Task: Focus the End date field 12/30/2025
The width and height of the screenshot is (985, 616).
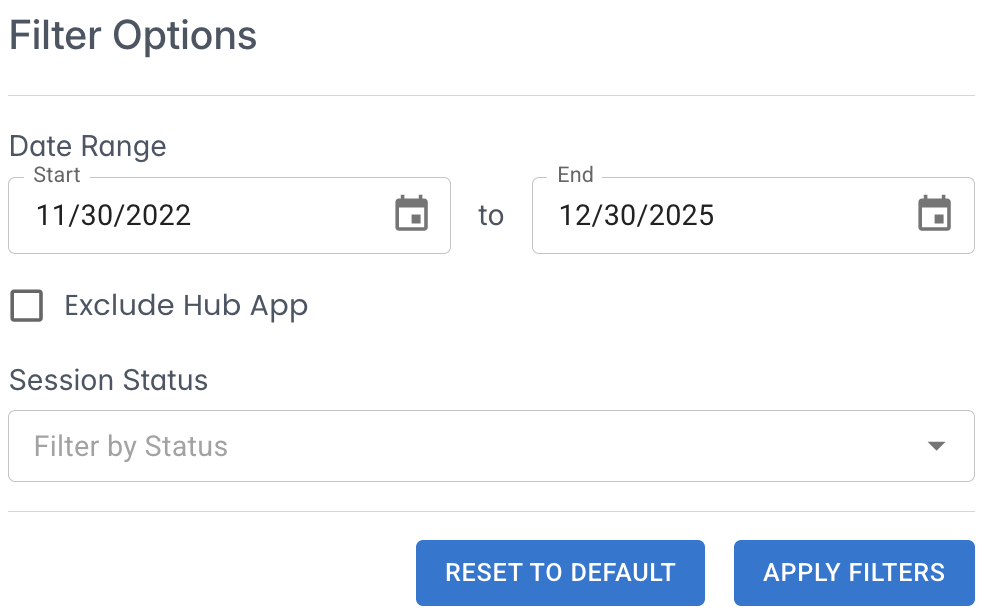Action: click(x=720, y=215)
